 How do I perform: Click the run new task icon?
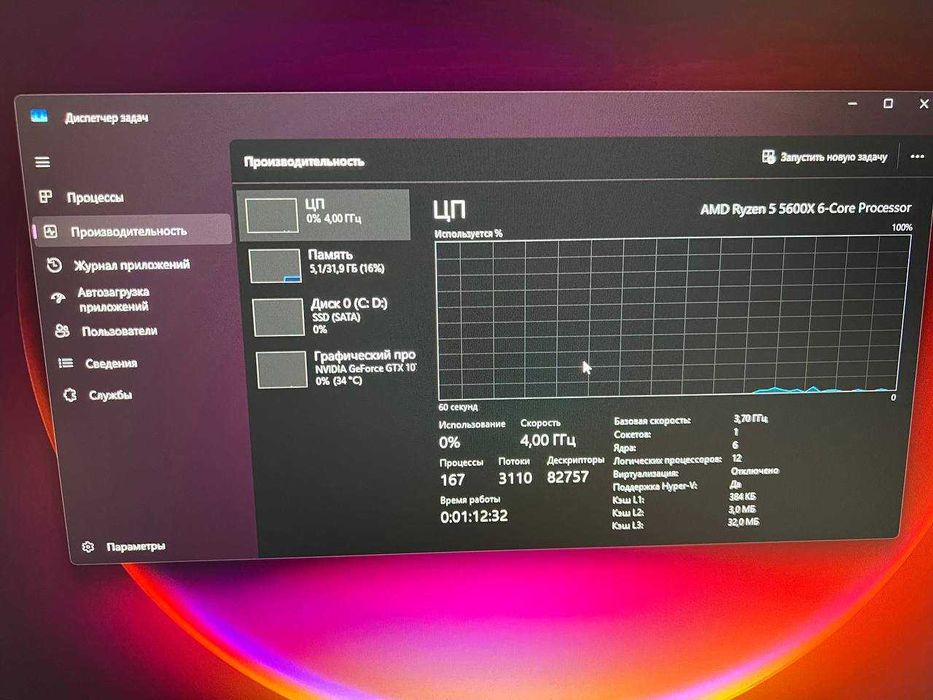coord(768,157)
